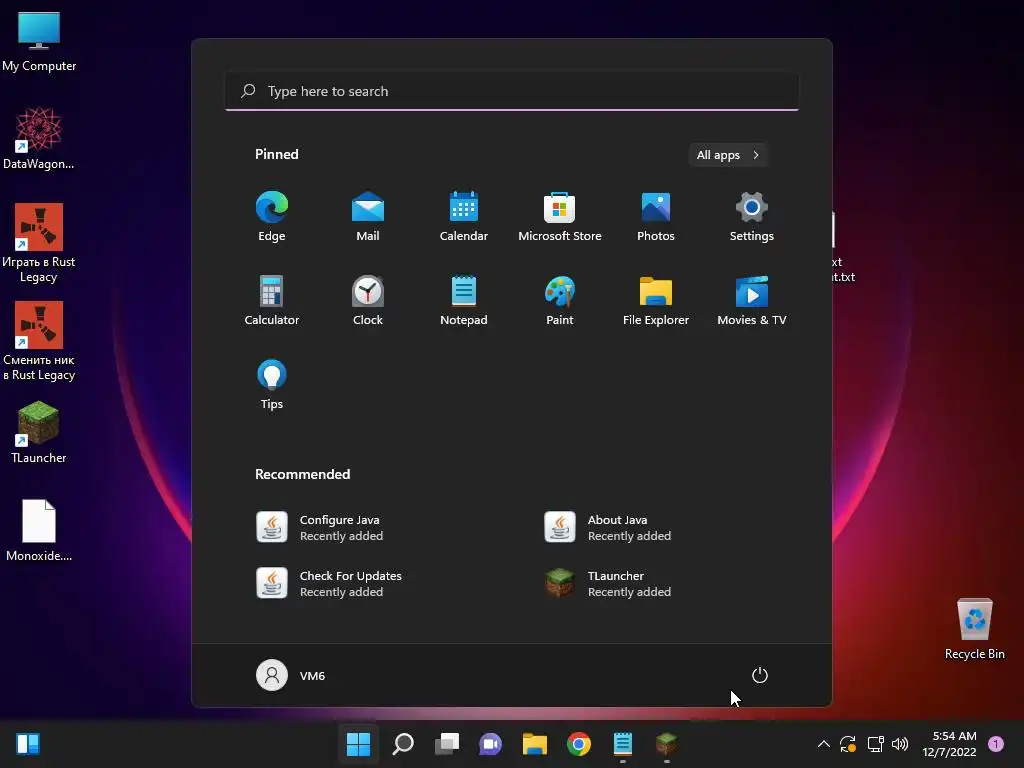Screen dimensions: 1024x768
Task: Open Notepad from pinned apps
Action: tap(464, 300)
